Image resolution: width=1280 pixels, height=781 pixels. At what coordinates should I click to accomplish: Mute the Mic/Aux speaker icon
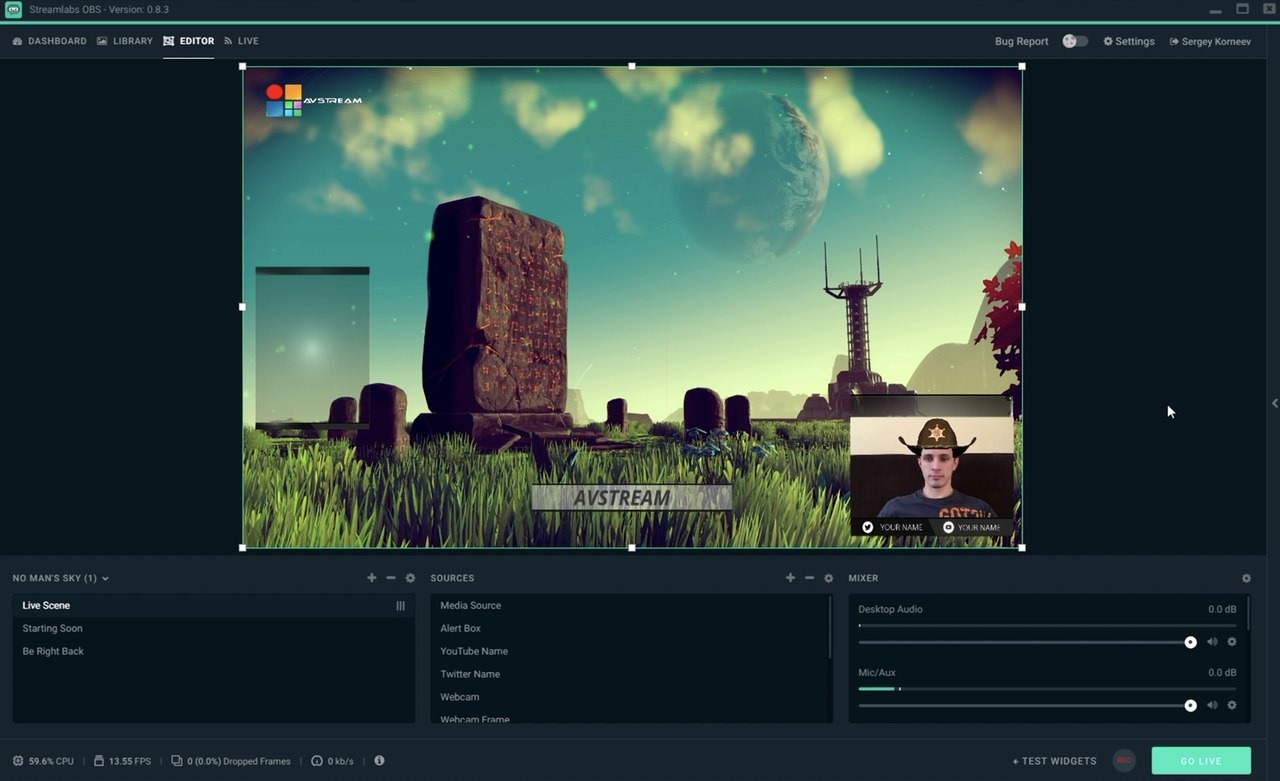[1212, 705]
